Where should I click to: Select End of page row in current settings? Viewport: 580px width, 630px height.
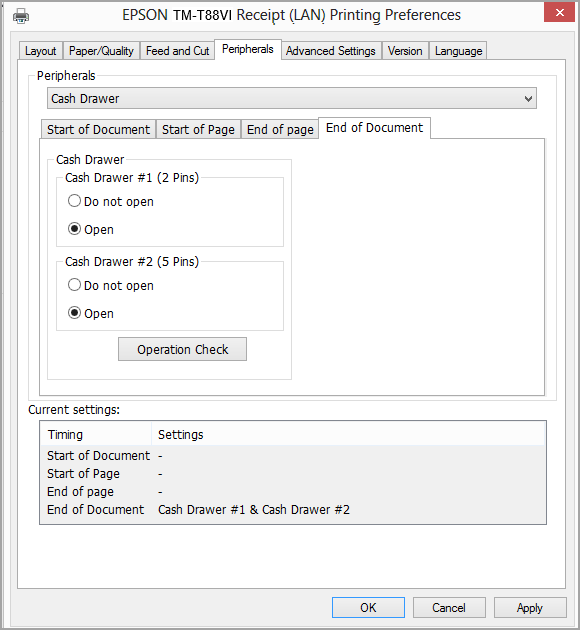pos(293,492)
